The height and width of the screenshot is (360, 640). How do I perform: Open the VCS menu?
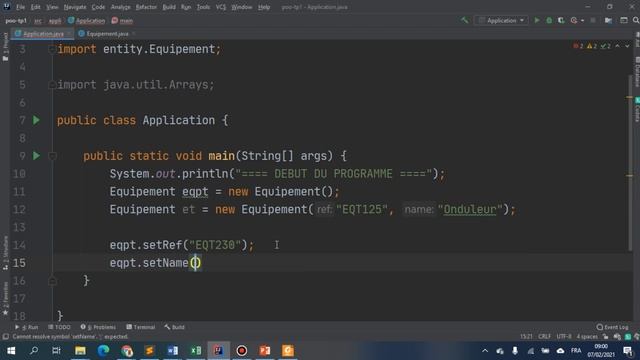click(221, 7)
